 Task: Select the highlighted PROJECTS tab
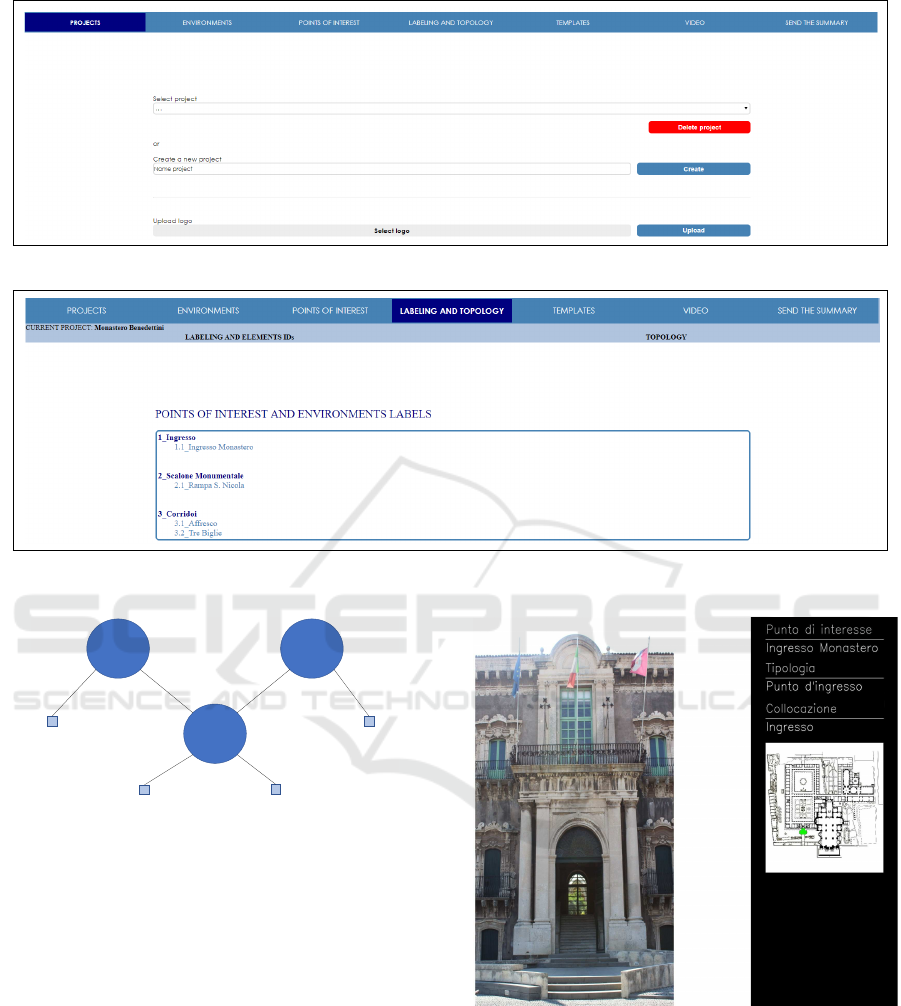[85, 22]
